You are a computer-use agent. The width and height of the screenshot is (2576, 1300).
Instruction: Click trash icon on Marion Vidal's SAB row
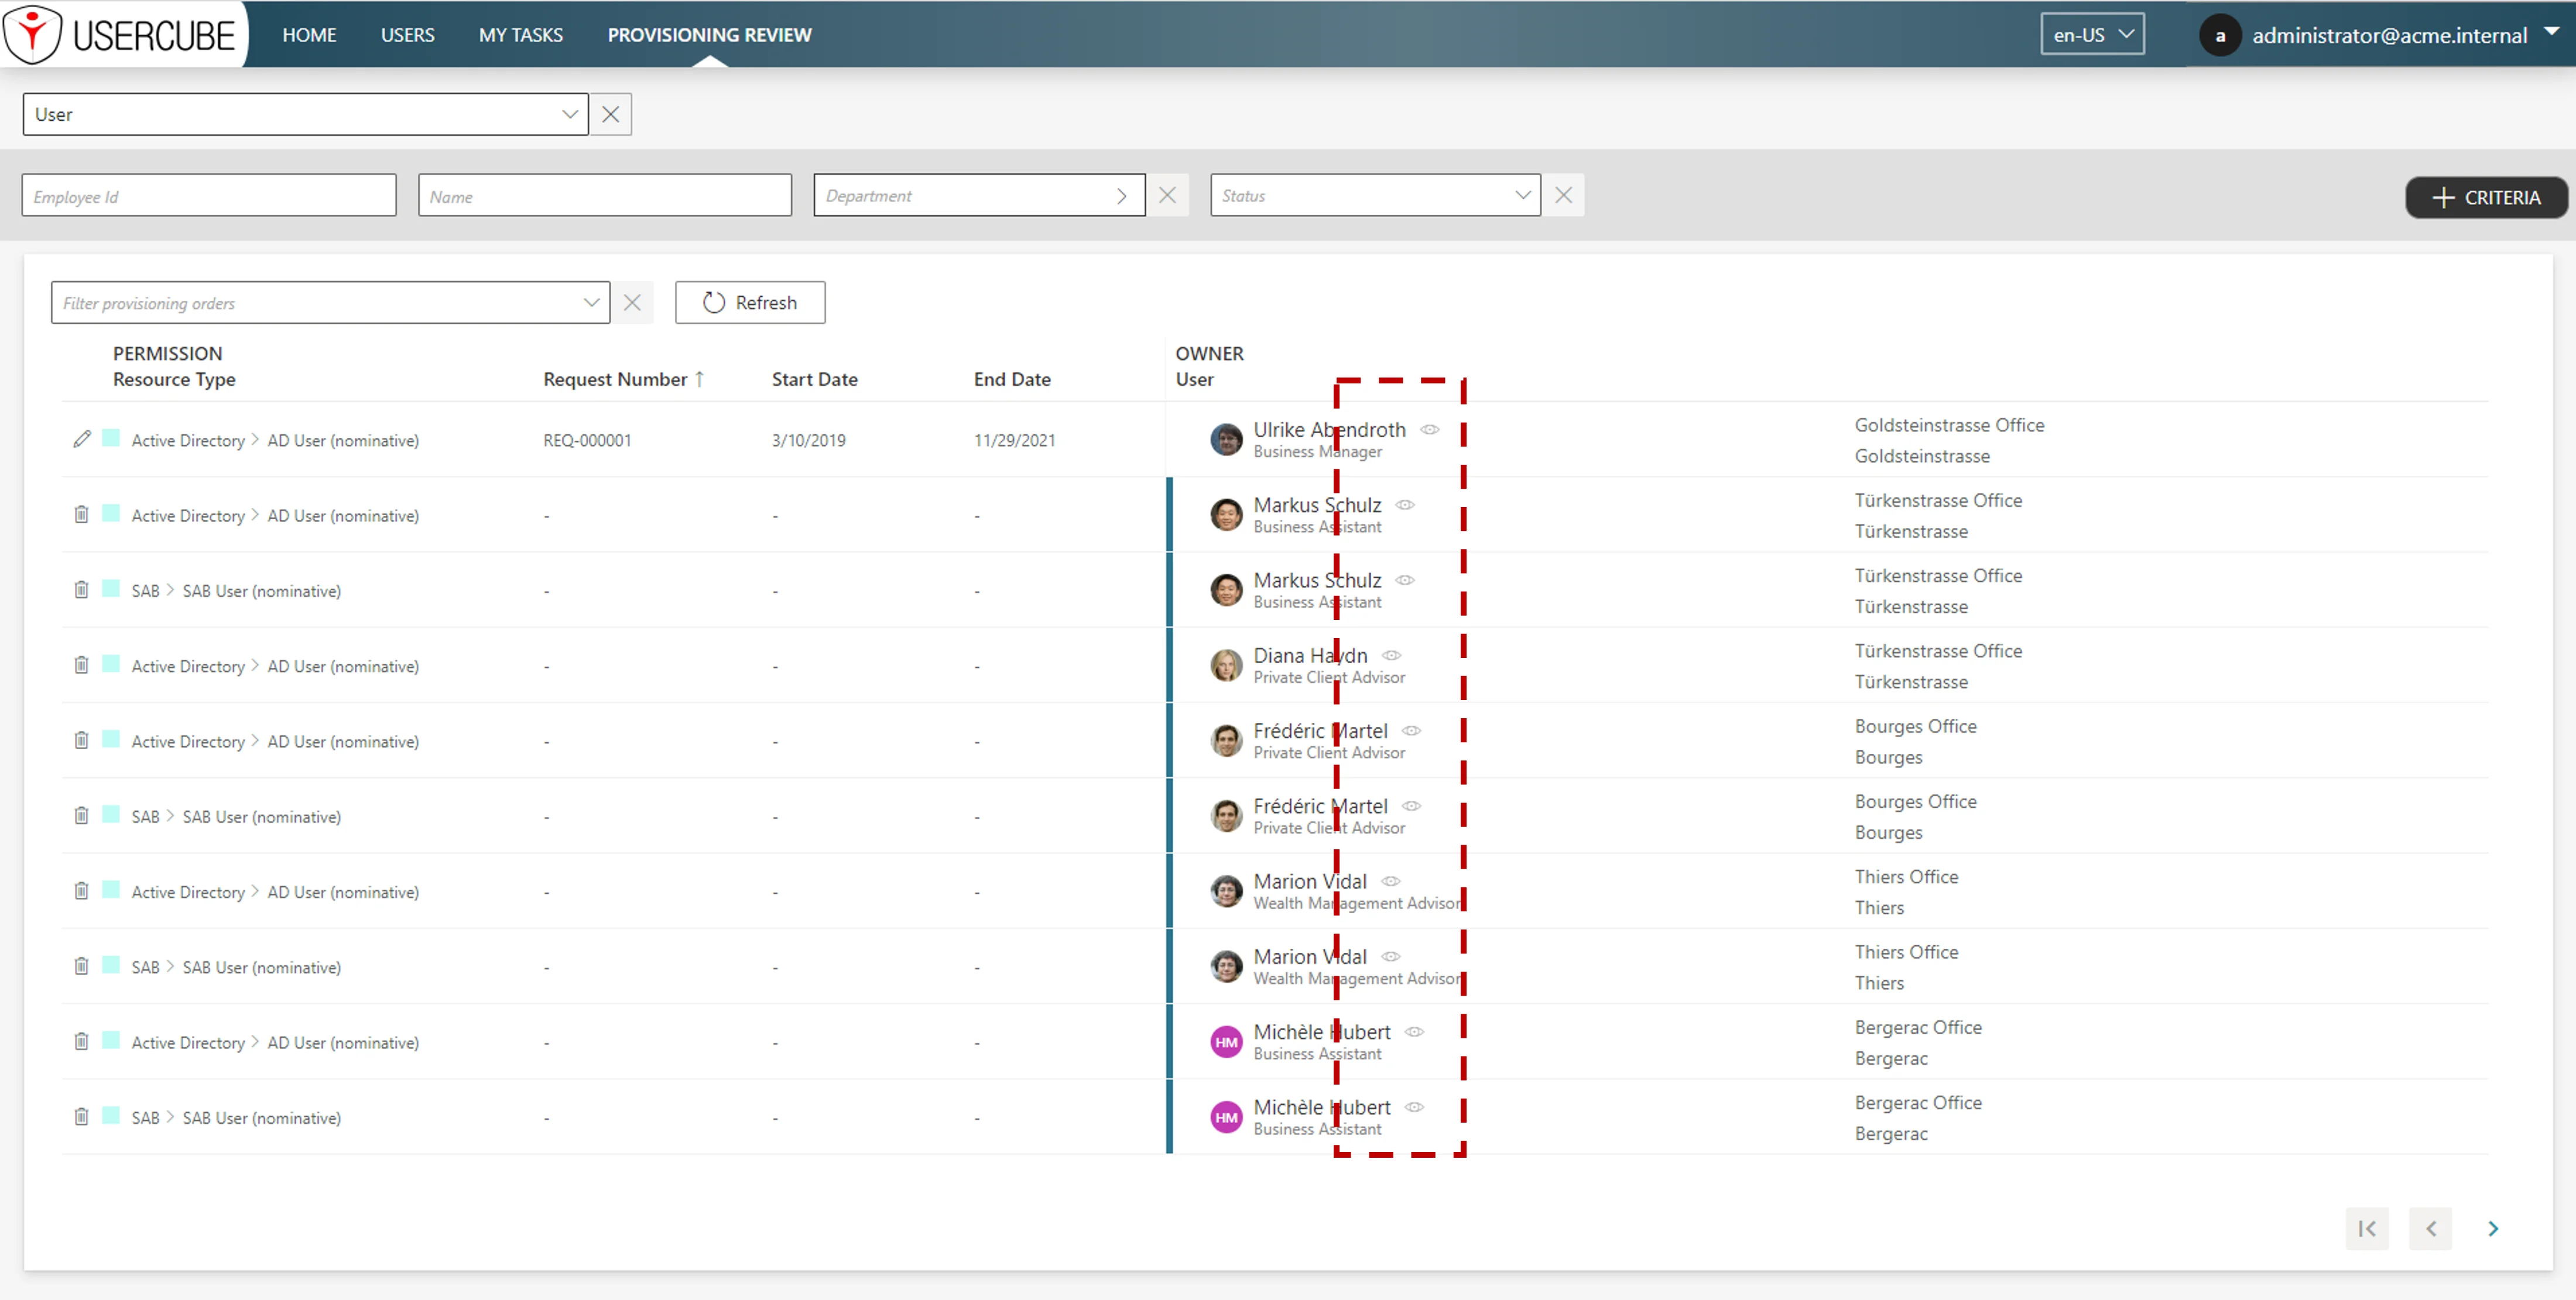(82, 966)
